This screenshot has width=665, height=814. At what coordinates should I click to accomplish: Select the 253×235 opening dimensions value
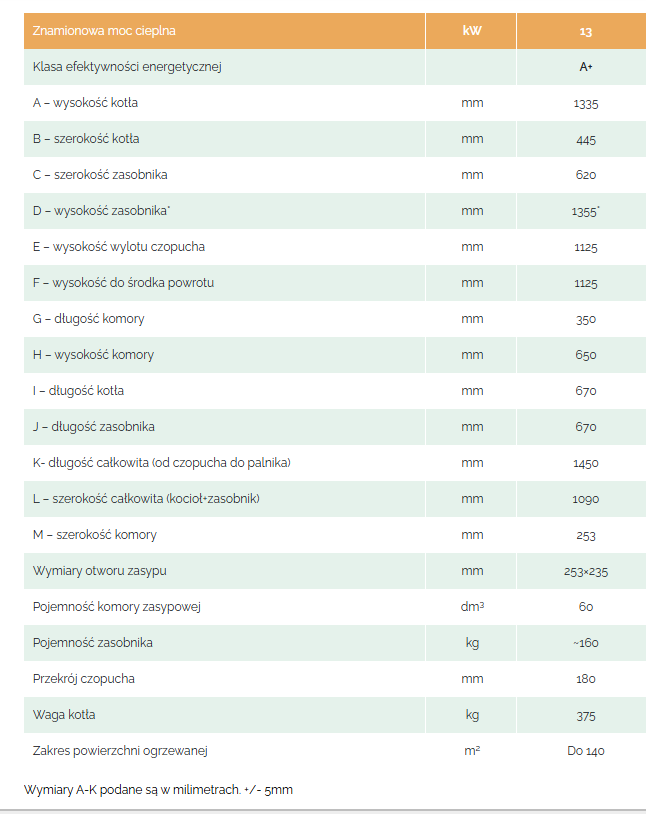(x=586, y=571)
